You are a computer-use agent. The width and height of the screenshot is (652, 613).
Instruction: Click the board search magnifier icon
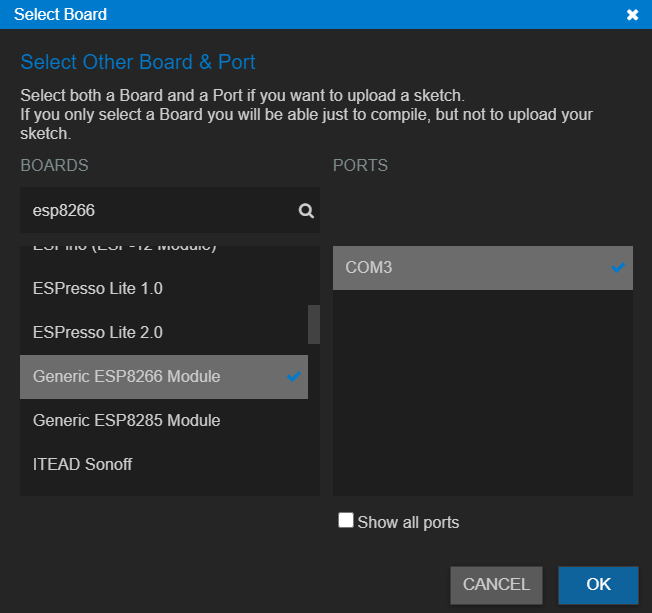click(x=306, y=211)
